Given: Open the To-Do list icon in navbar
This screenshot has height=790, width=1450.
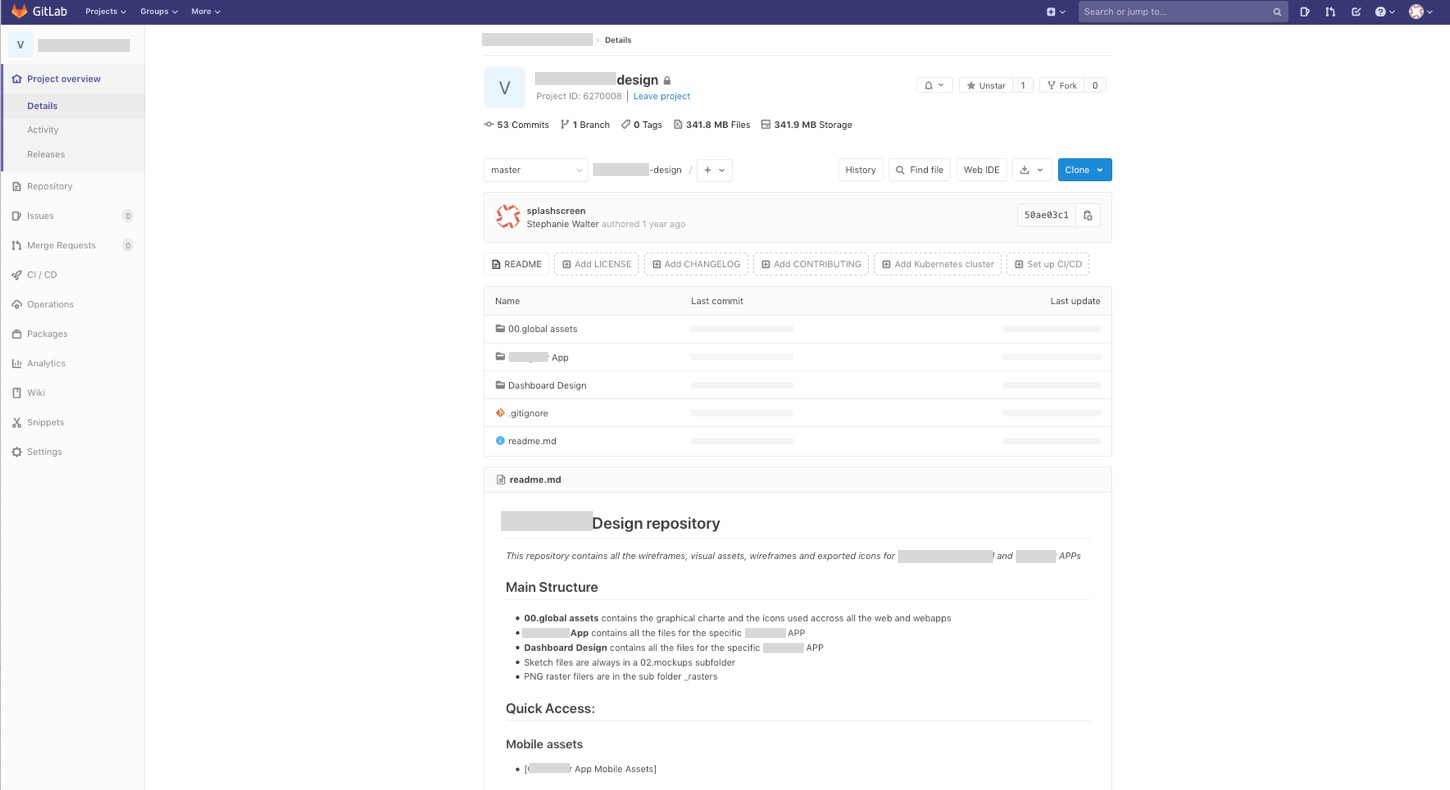Looking at the screenshot, I should [x=1356, y=12].
